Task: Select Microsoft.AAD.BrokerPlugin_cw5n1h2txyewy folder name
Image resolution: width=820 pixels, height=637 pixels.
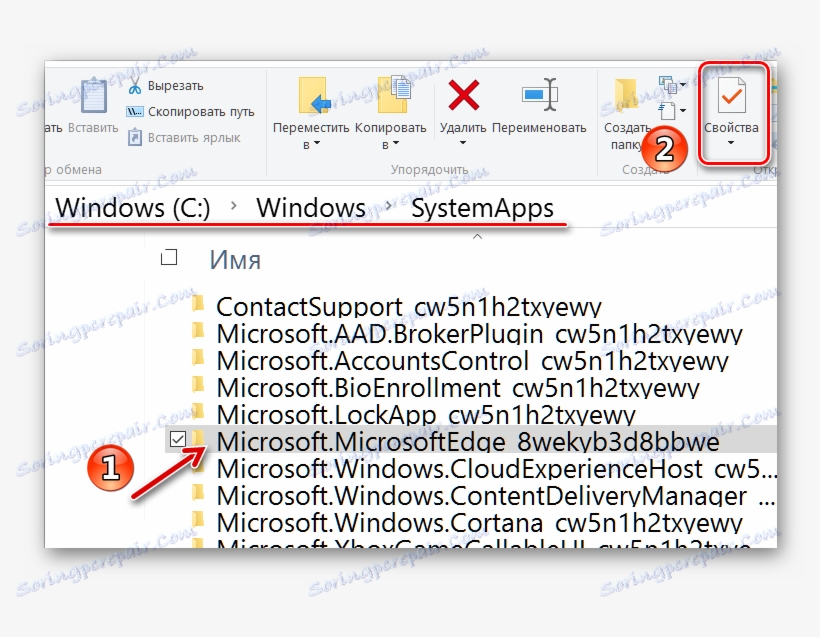Action: pyautogui.click(x=480, y=334)
